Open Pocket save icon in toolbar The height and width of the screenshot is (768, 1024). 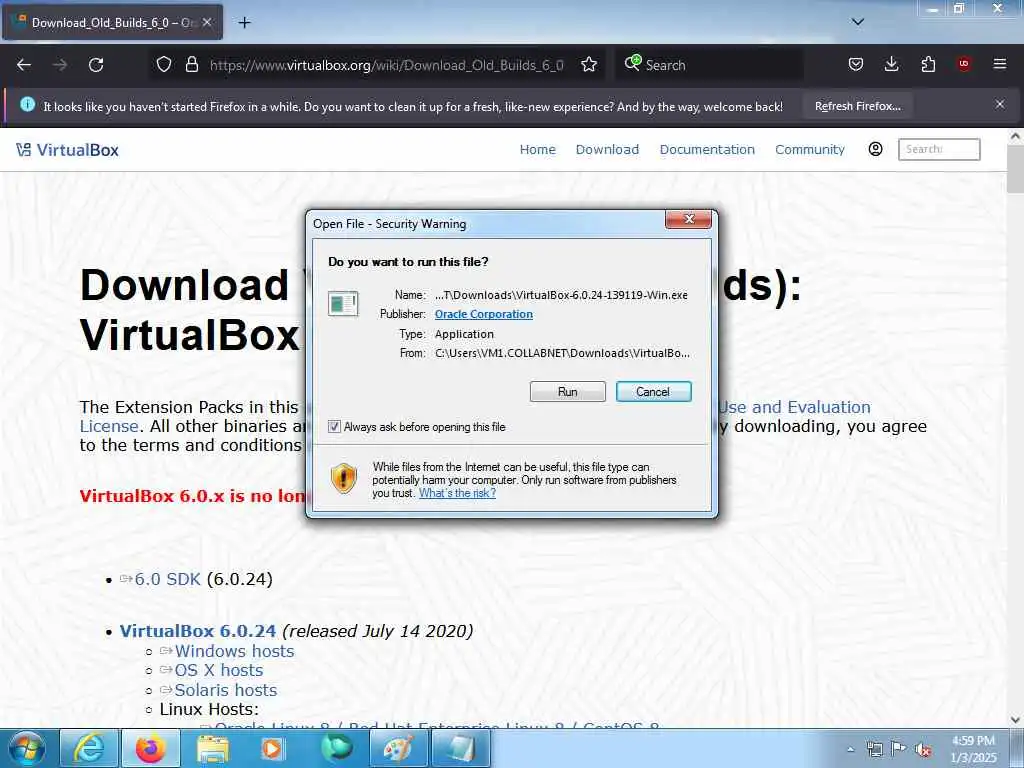pos(856,64)
